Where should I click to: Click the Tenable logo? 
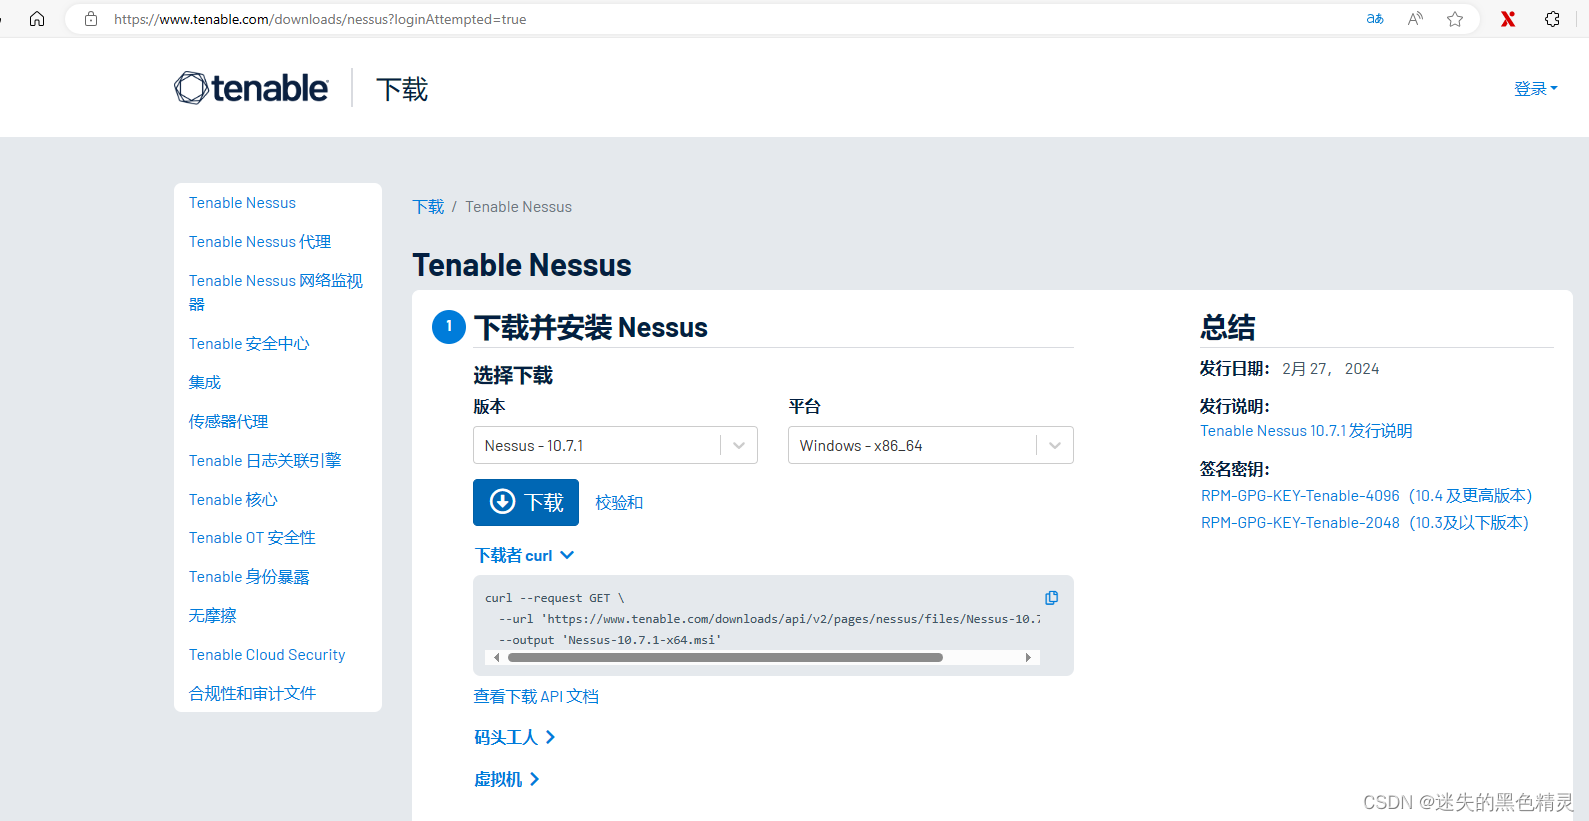click(x=251, y=88)
